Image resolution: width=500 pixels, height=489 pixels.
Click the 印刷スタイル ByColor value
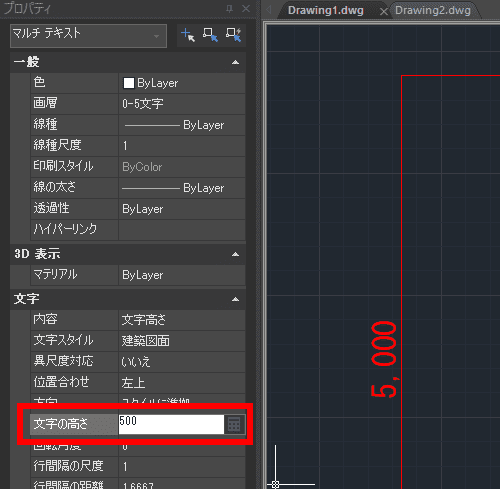point(182,167)
